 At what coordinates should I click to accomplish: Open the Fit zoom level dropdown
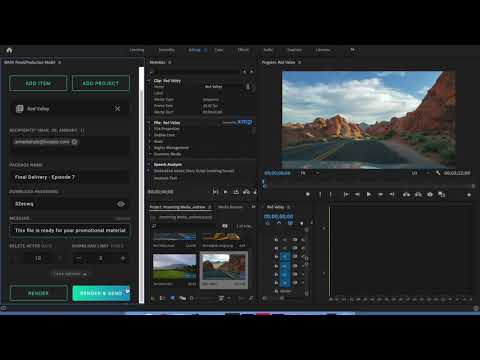(309, 173)
